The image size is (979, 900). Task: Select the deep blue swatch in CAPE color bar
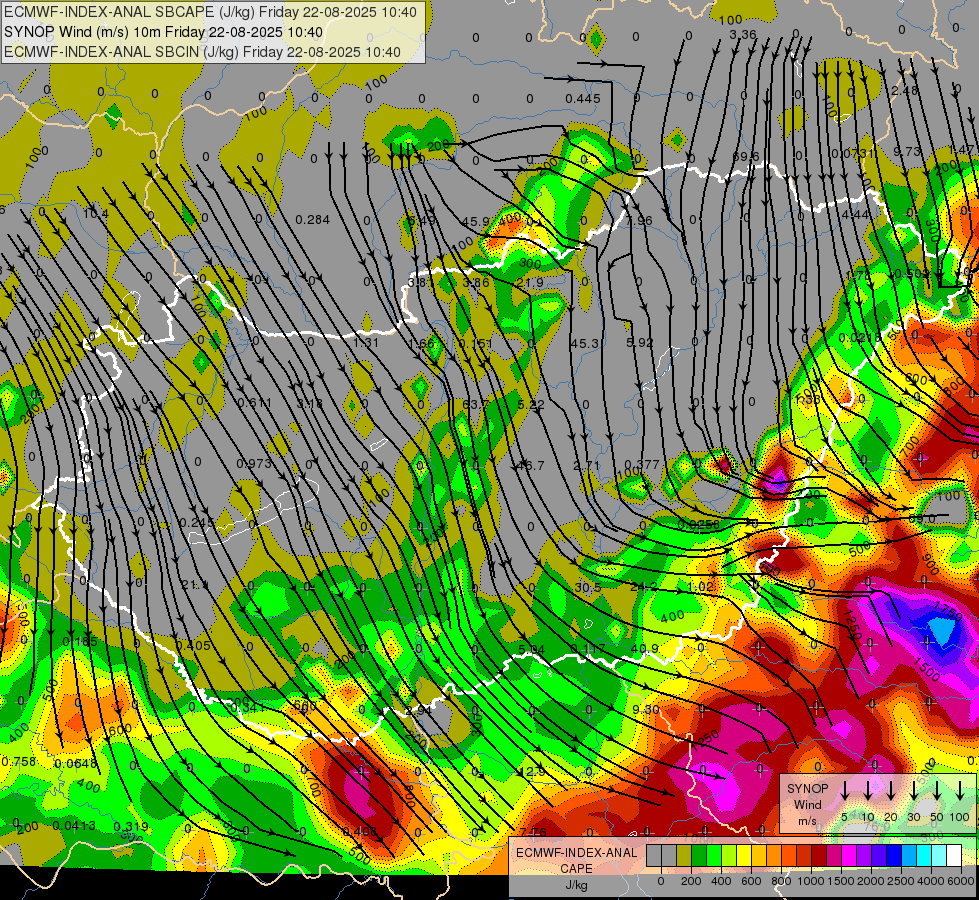coord(894,856)
